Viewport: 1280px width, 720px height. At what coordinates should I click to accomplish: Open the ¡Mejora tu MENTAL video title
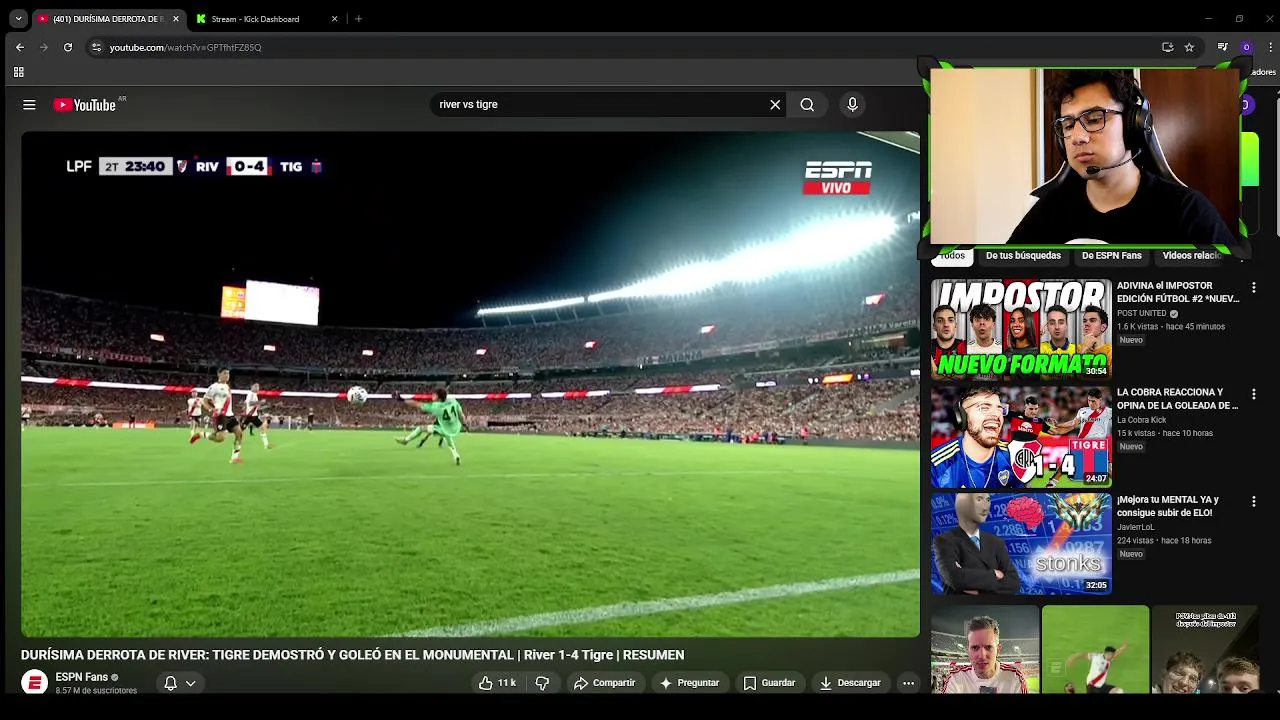point(1168,506)
